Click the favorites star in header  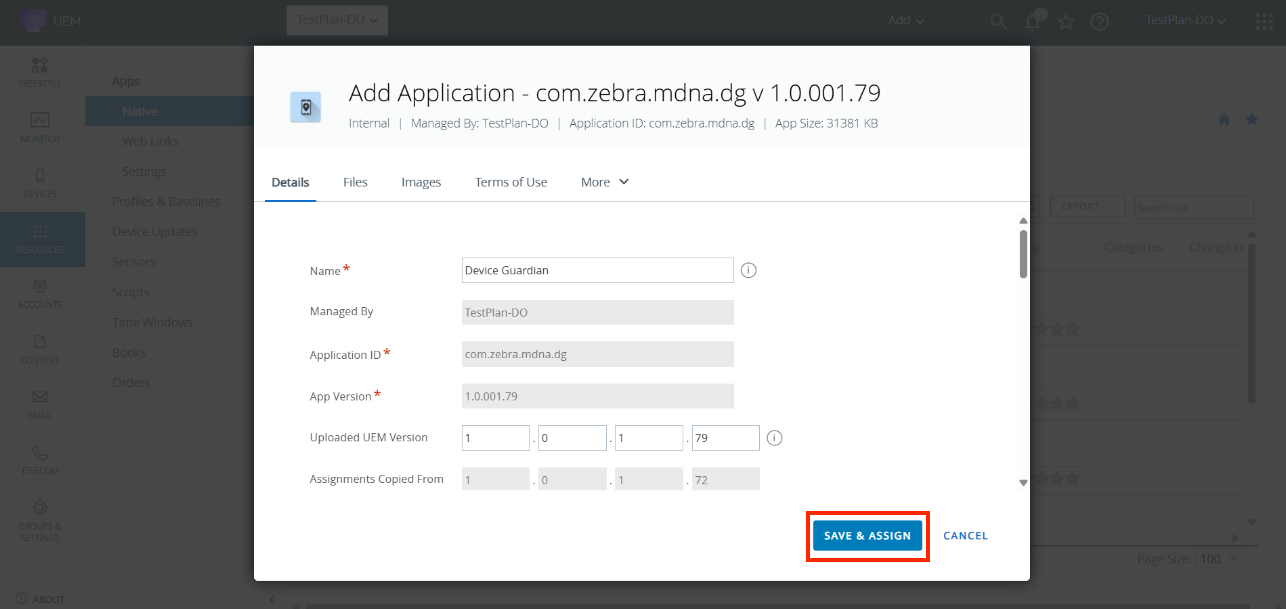[1066, 21]
